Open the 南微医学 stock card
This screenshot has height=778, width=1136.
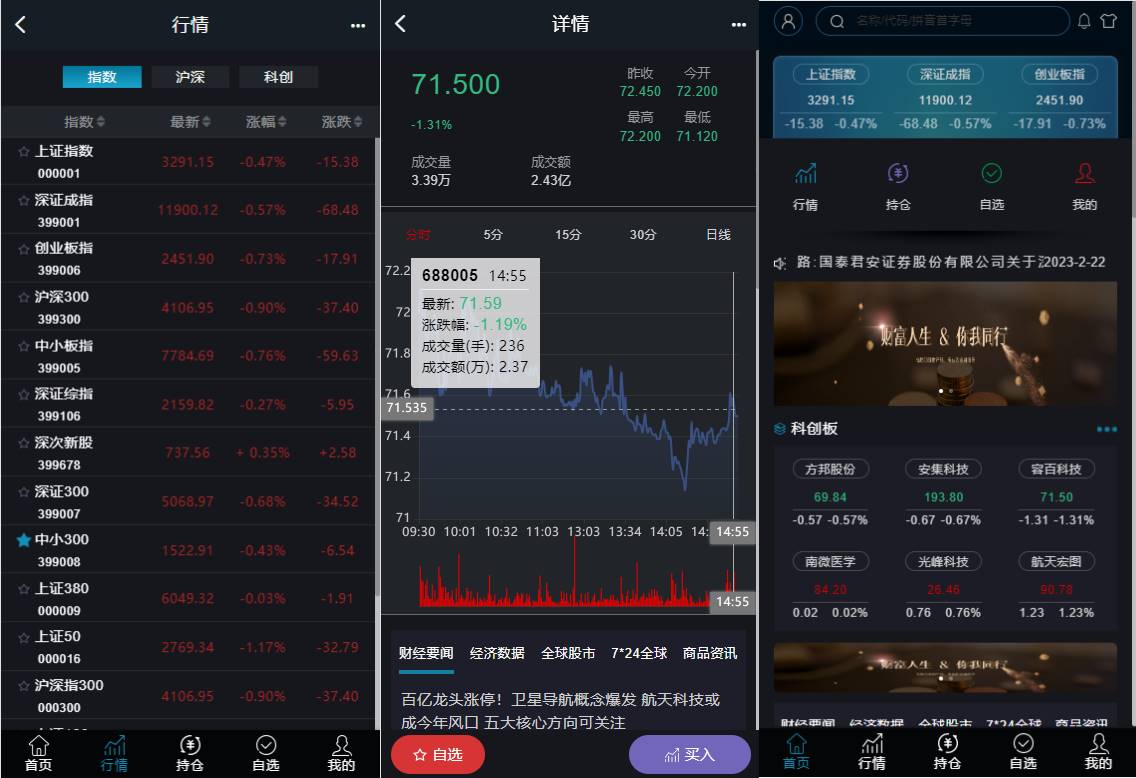tap(830, 585)
